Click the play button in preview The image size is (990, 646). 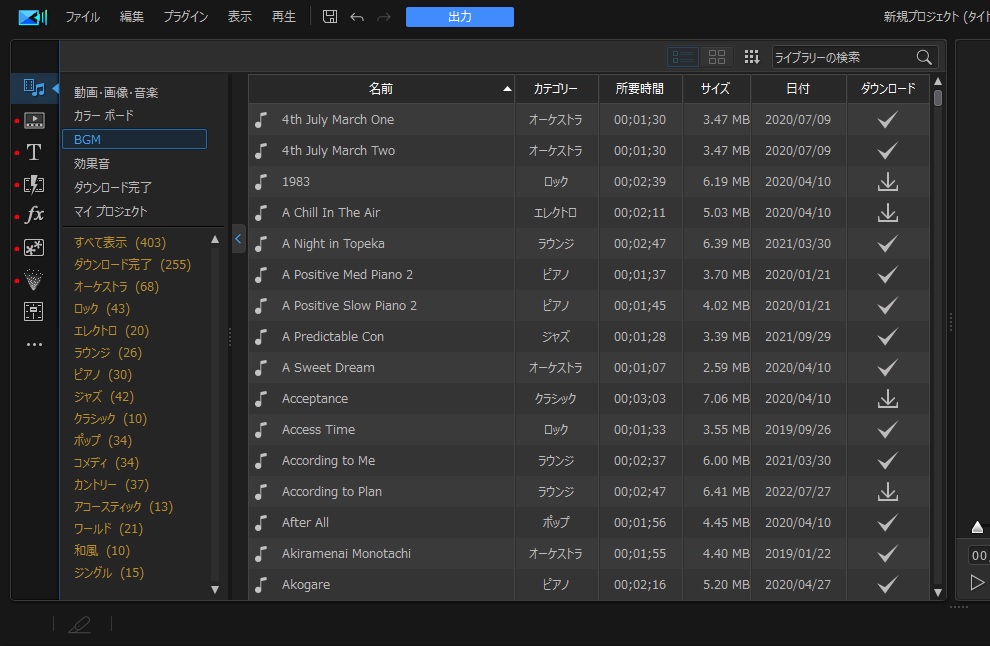pyautogui.click(x=977, y=582)
